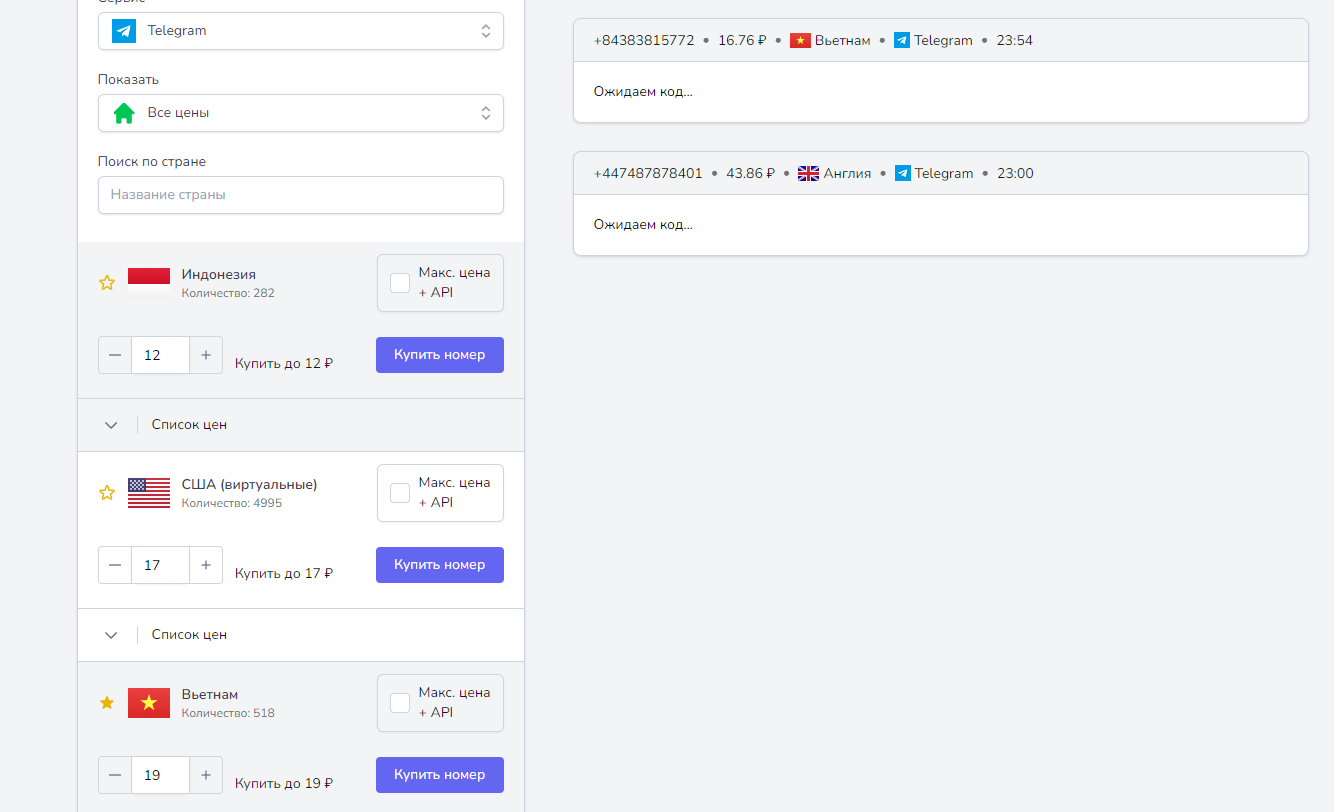The width and height of the screenshot is (1334, 812).
Task: Click the Показать label
Action: (128, 80)
